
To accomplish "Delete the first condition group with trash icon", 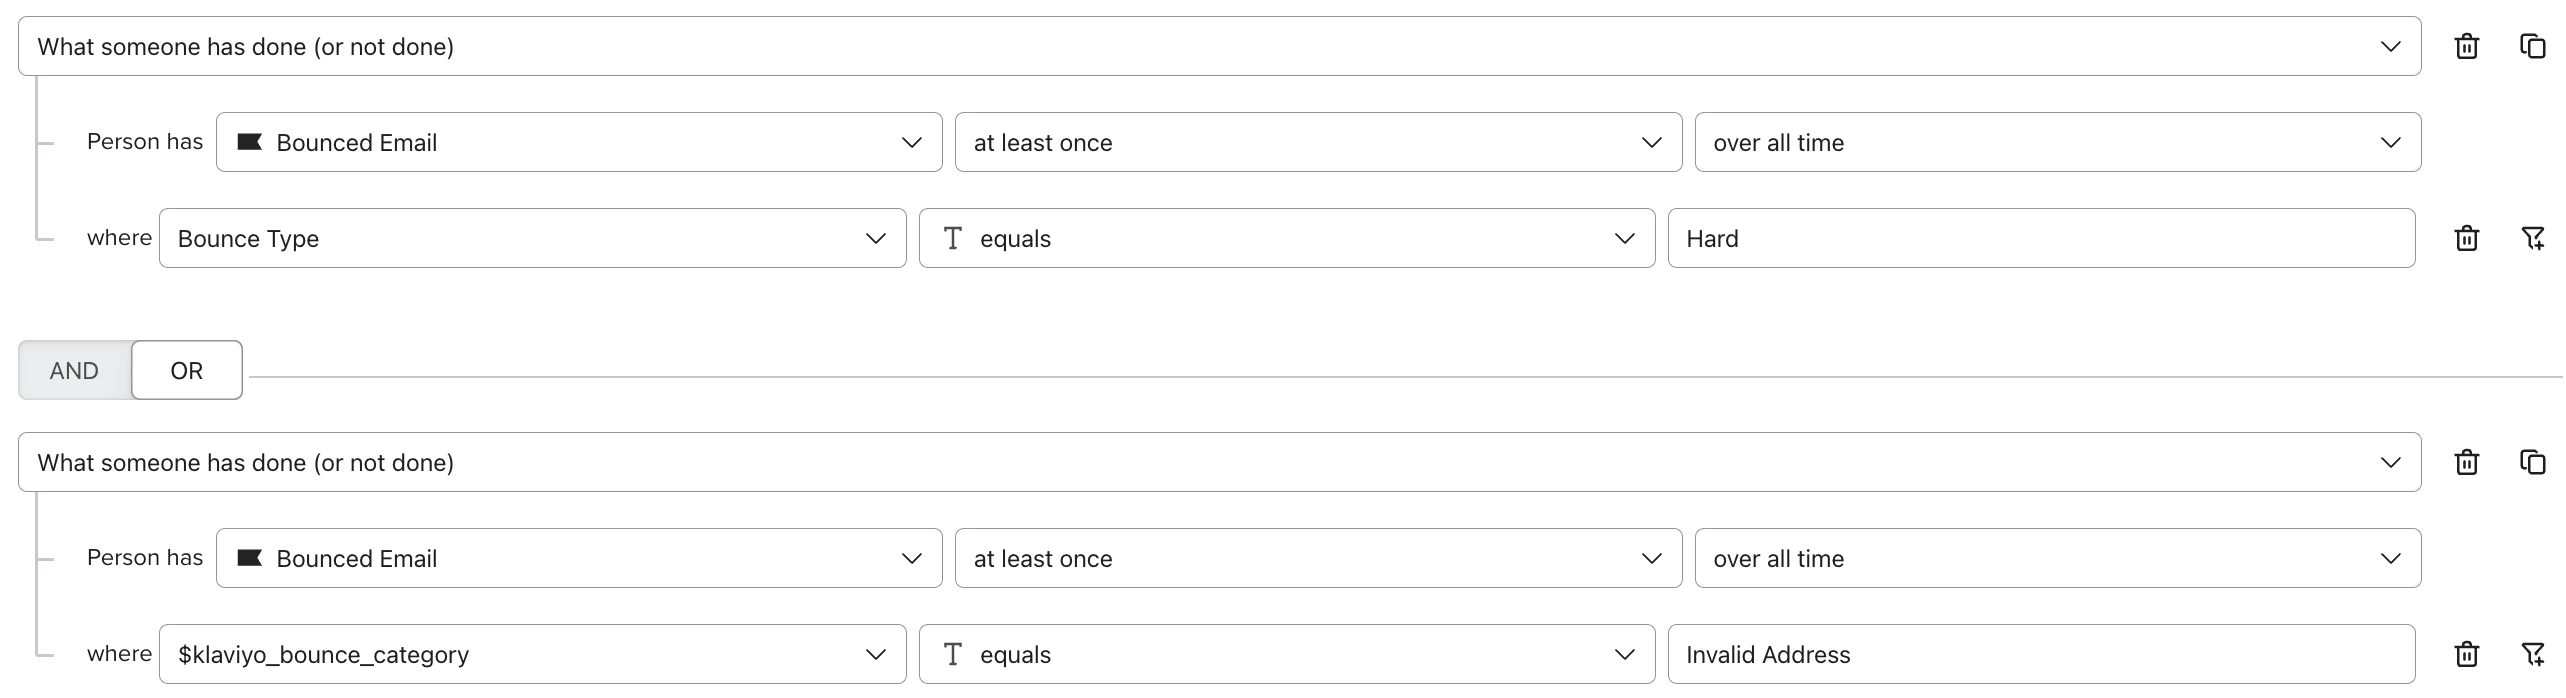I will coord(2466,46).
